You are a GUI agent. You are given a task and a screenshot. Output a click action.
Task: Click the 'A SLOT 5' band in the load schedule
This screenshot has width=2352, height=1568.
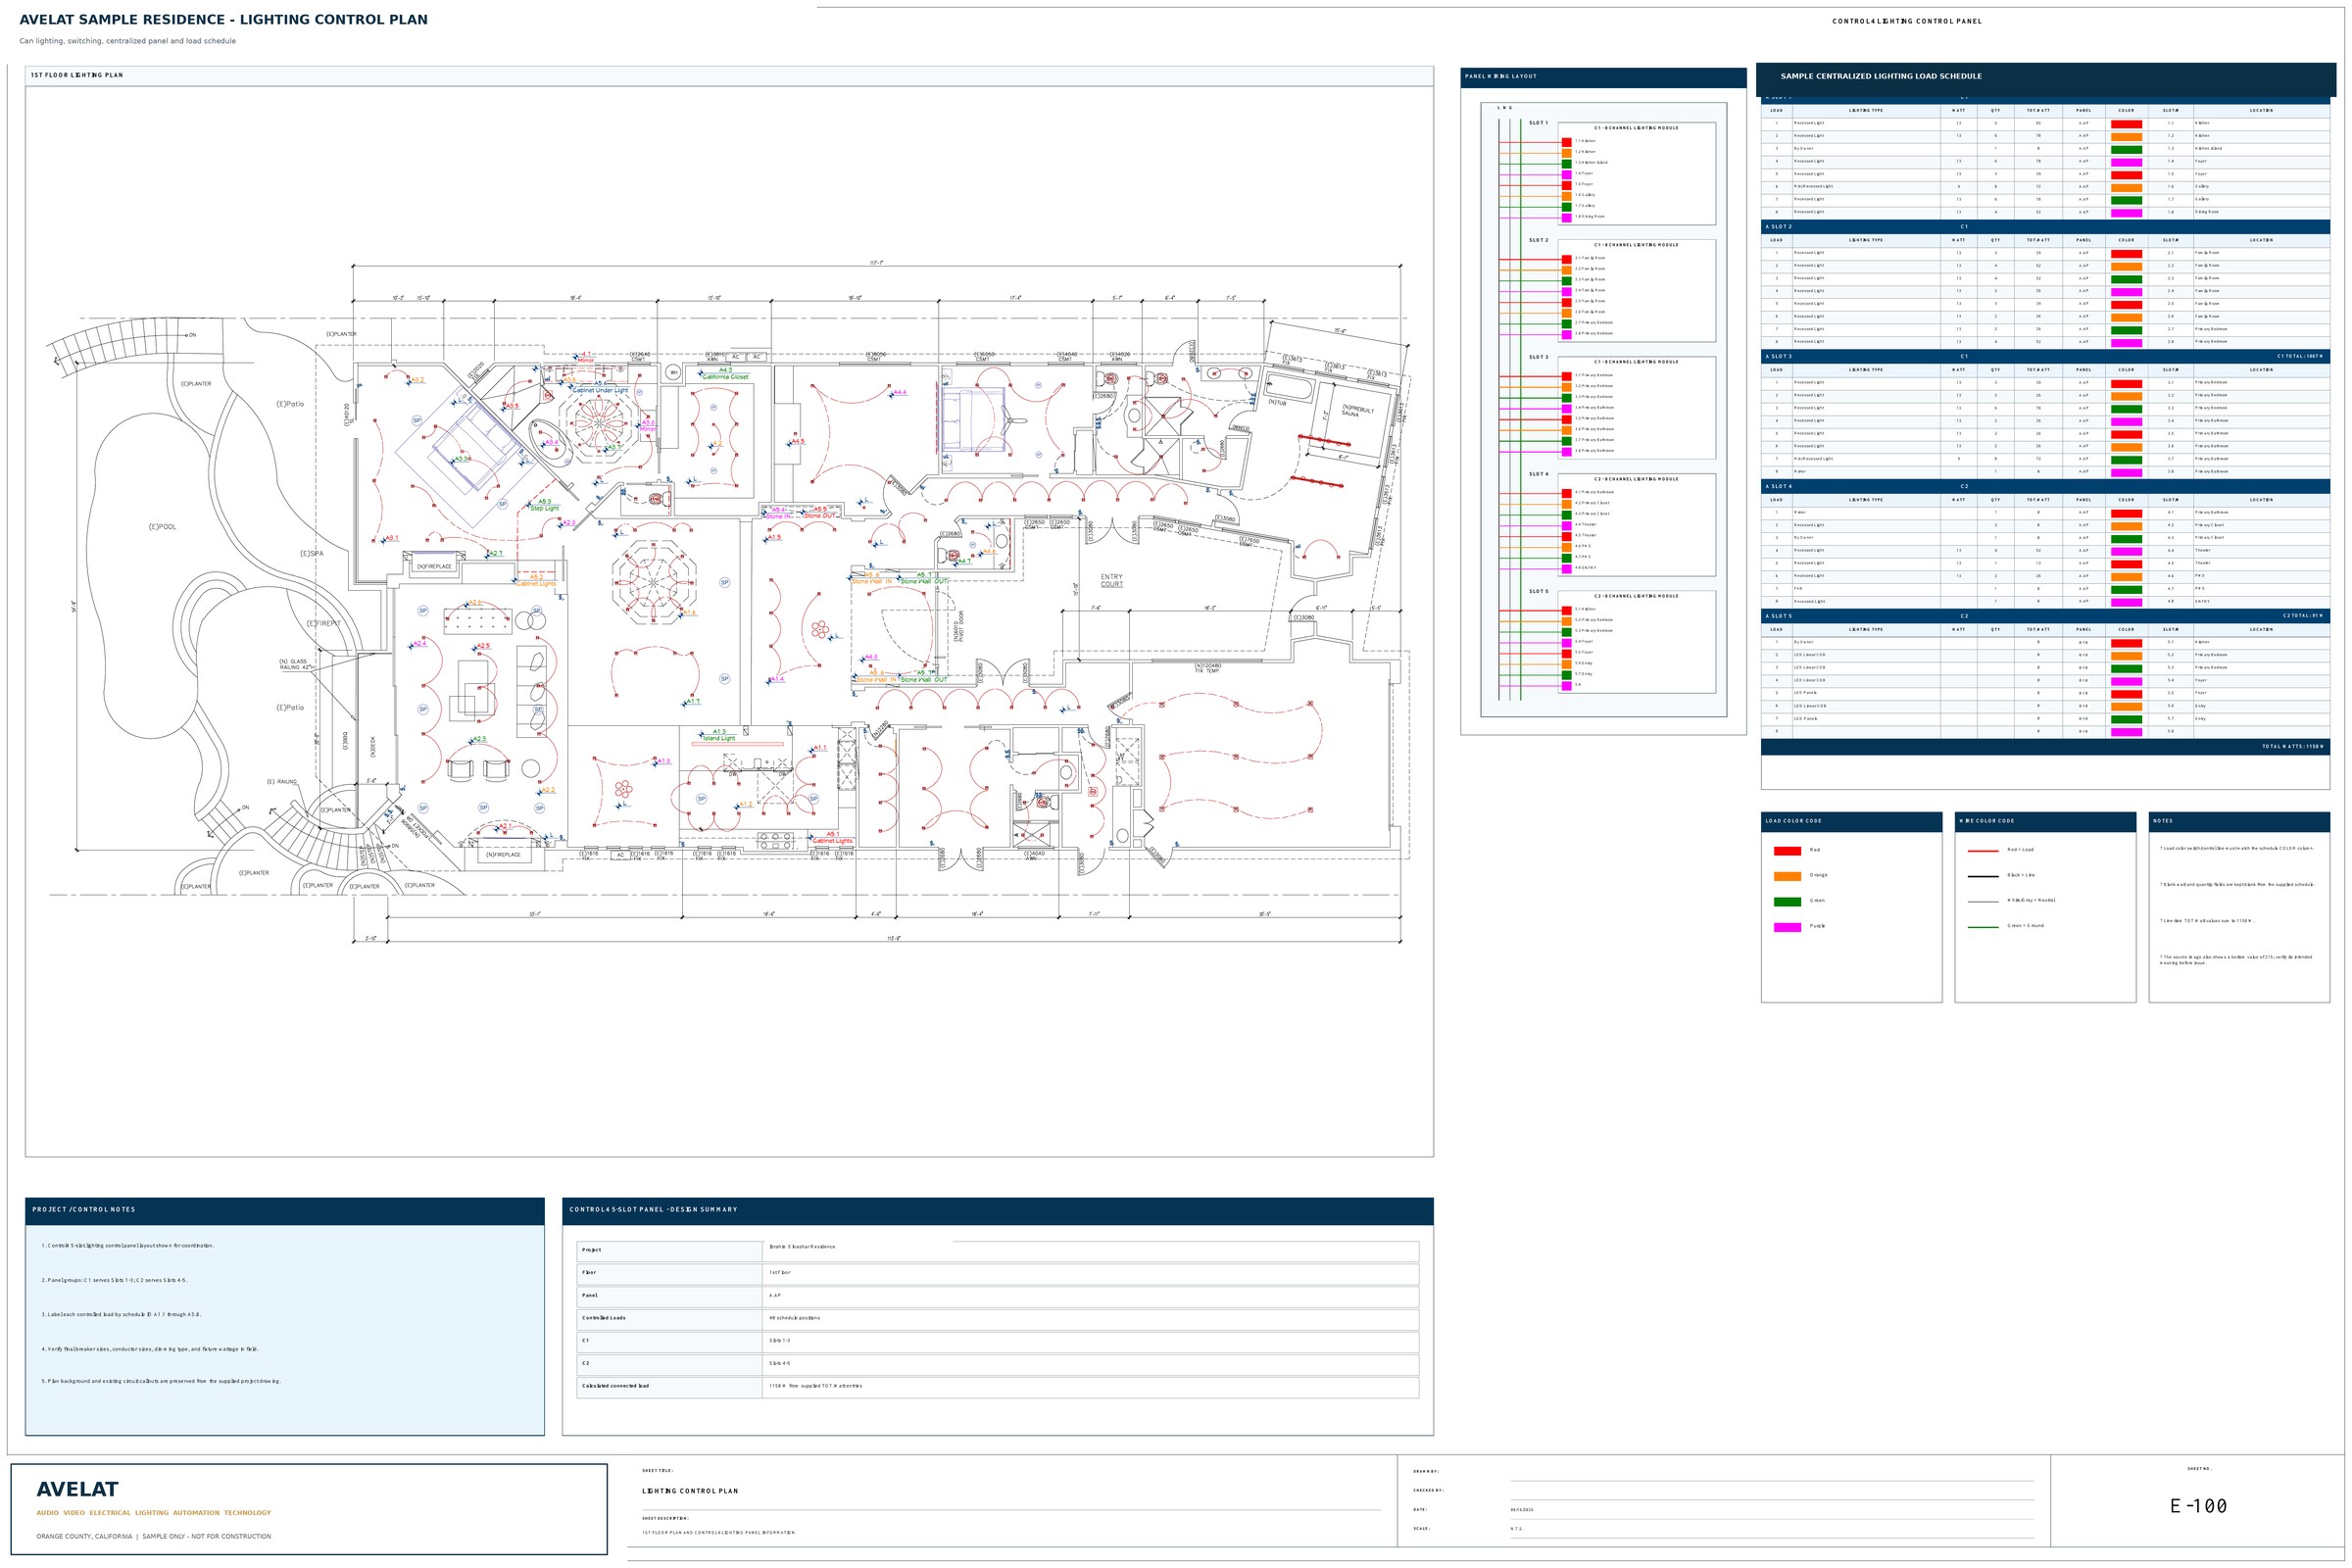point(2045,616)
